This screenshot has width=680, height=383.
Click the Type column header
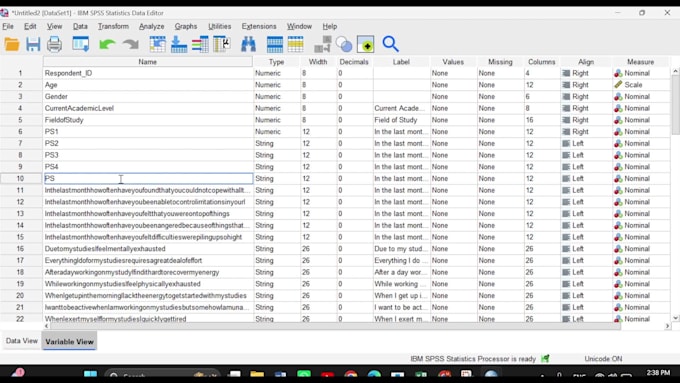276,62
